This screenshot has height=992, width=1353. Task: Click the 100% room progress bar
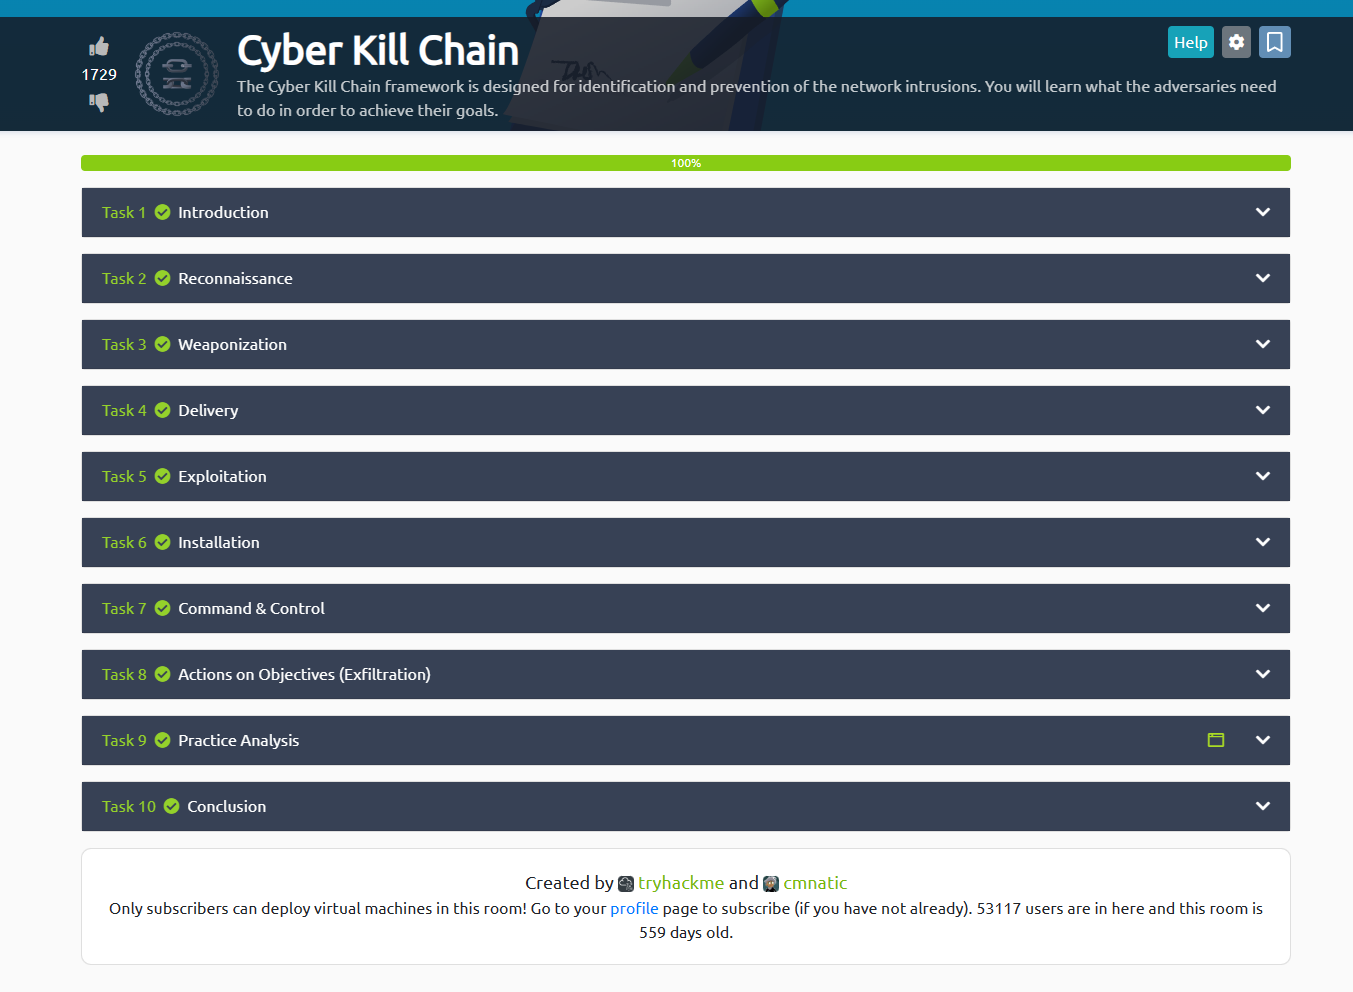[686, 163]
